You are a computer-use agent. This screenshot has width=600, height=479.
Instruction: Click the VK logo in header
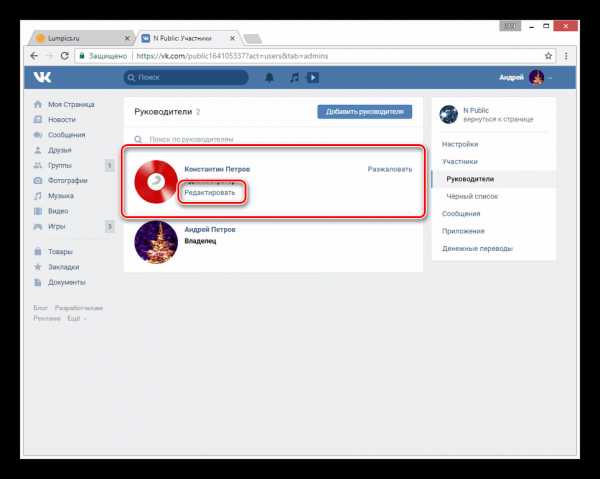(x=42, y=77)
